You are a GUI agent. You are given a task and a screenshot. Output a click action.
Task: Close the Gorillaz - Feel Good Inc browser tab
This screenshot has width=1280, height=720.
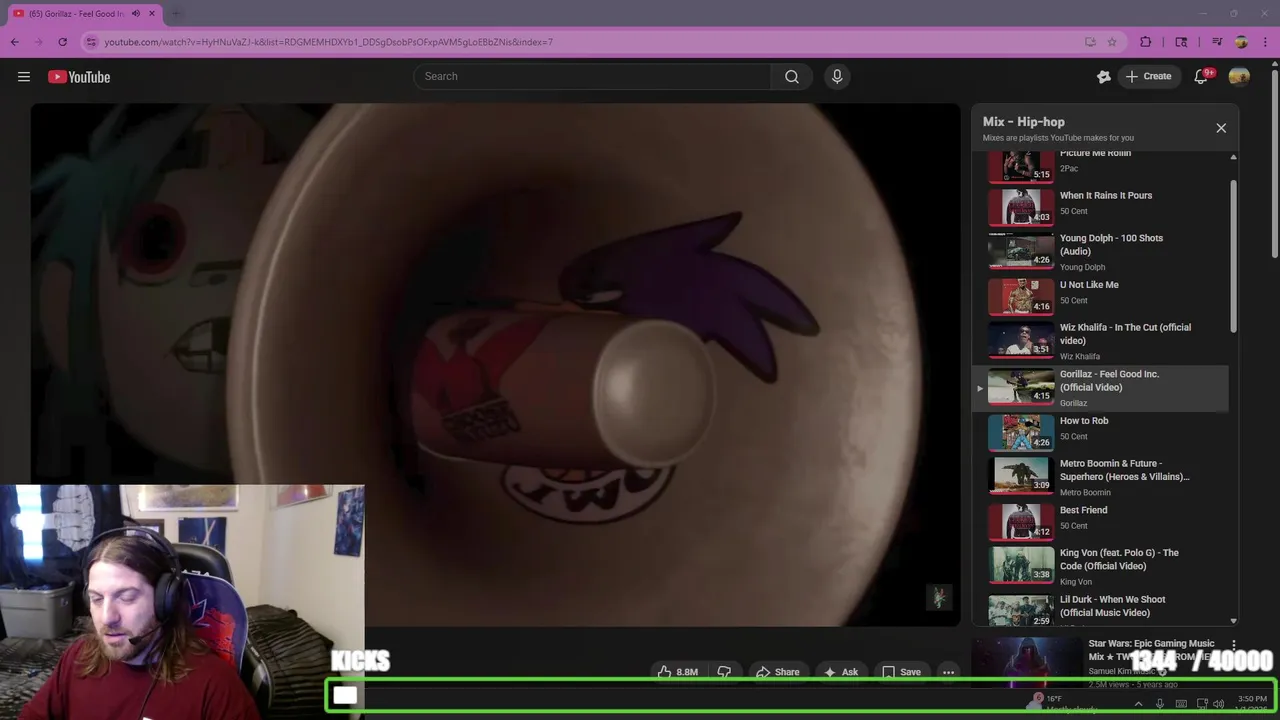coord(153,14)
